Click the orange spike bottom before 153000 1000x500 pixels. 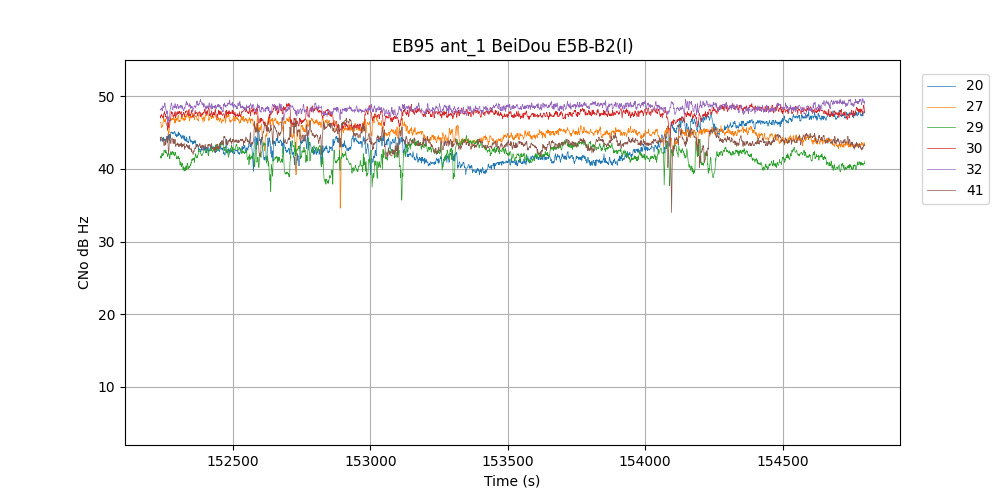(x=340, y=207)
